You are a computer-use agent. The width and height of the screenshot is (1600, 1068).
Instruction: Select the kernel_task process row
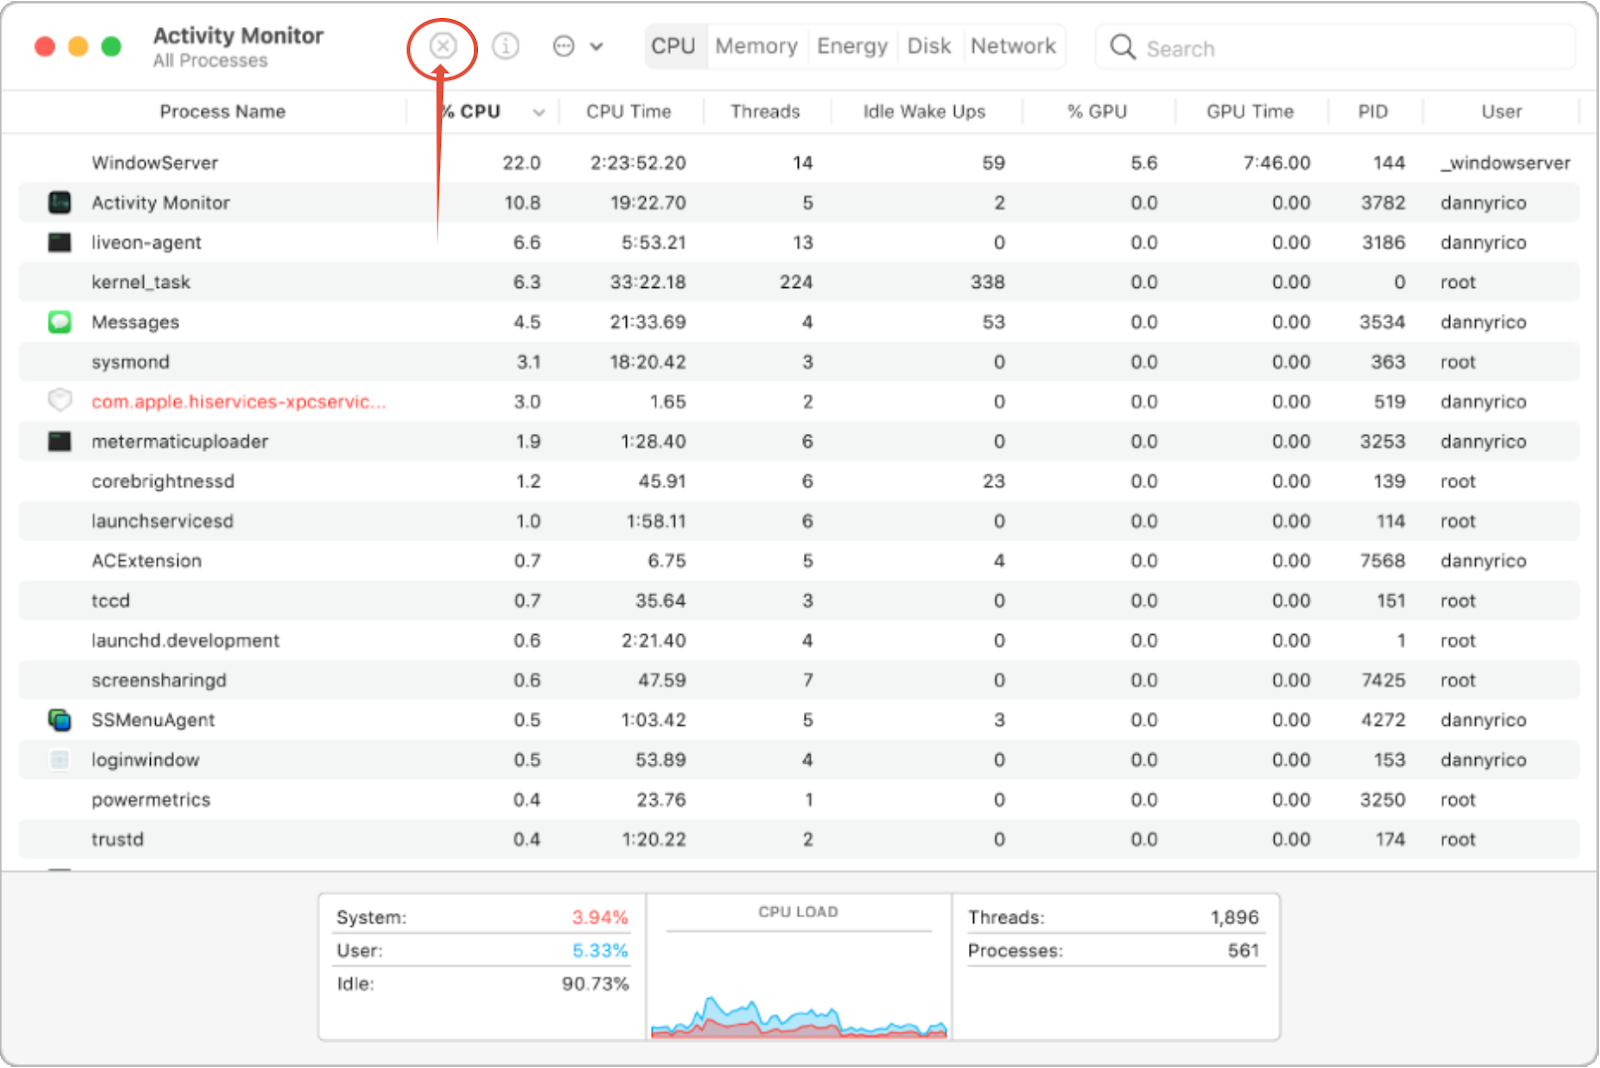799,282
